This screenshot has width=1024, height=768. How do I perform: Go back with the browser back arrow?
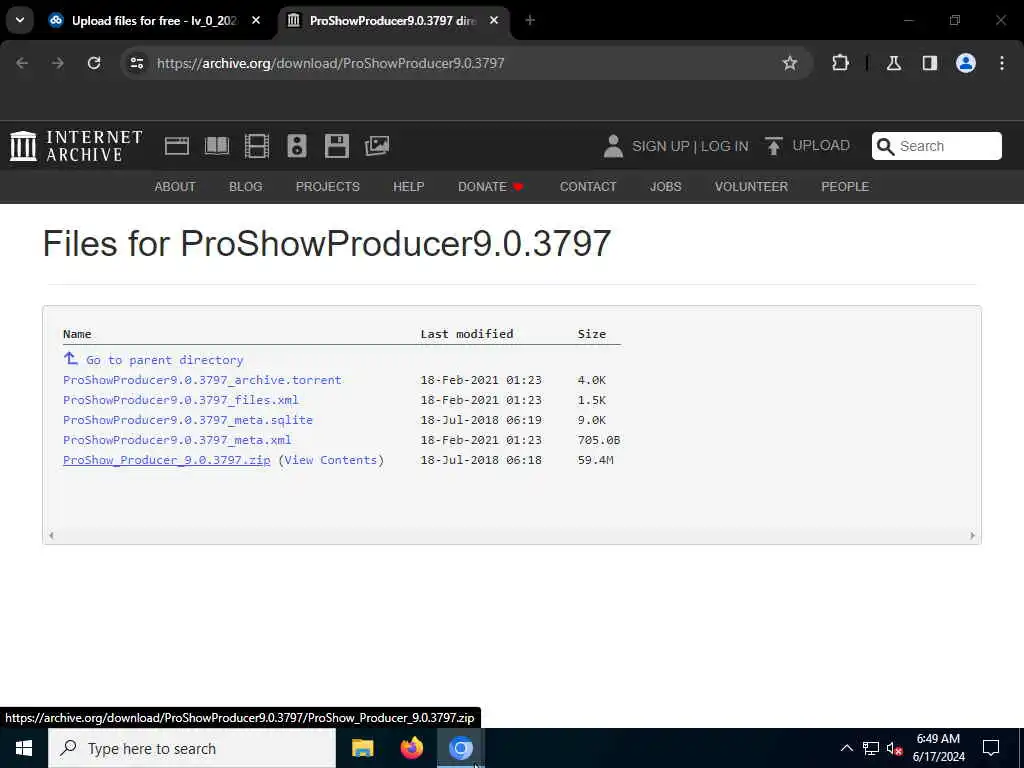coord(22,63)
